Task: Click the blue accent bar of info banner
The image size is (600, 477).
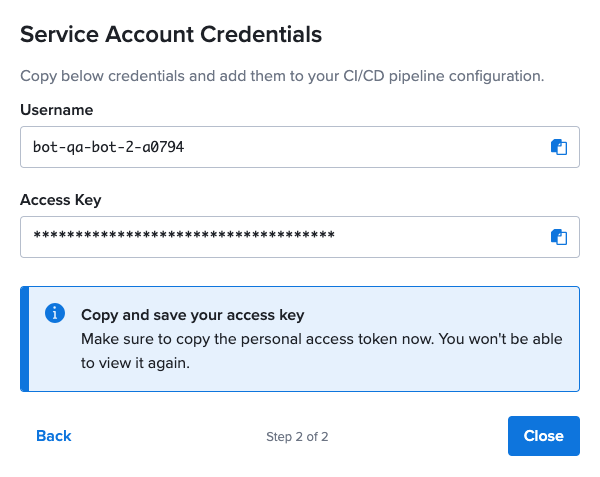Action: (23, 339)
